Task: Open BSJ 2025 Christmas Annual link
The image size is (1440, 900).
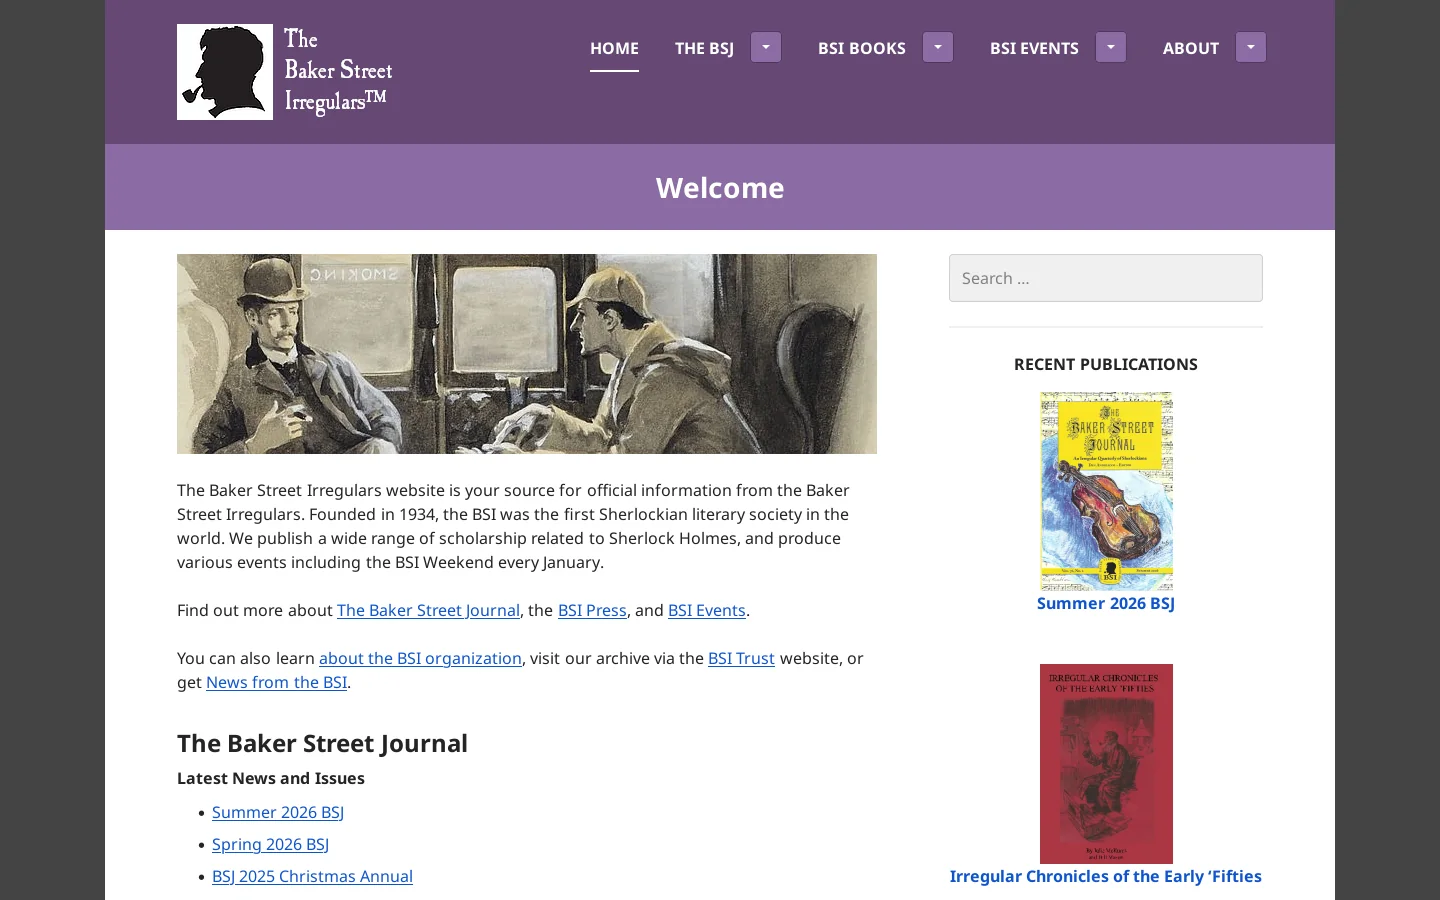Action: click(312, 876)
